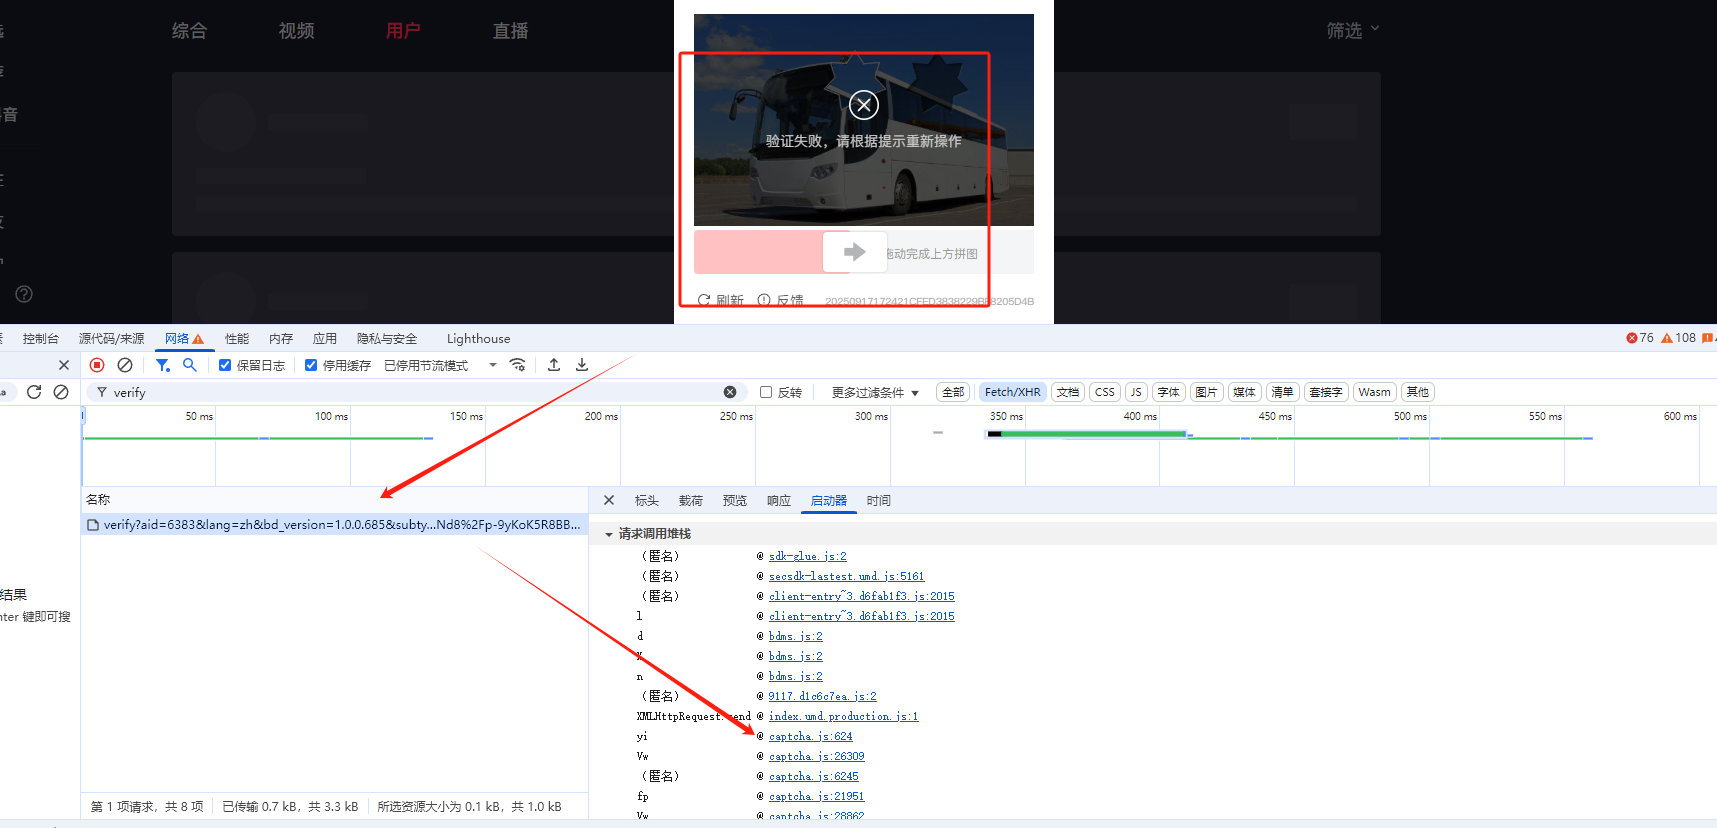Open 9117.d1c6c7ea.js:2 link
The image size is (1717, 828).
point(822,696)
